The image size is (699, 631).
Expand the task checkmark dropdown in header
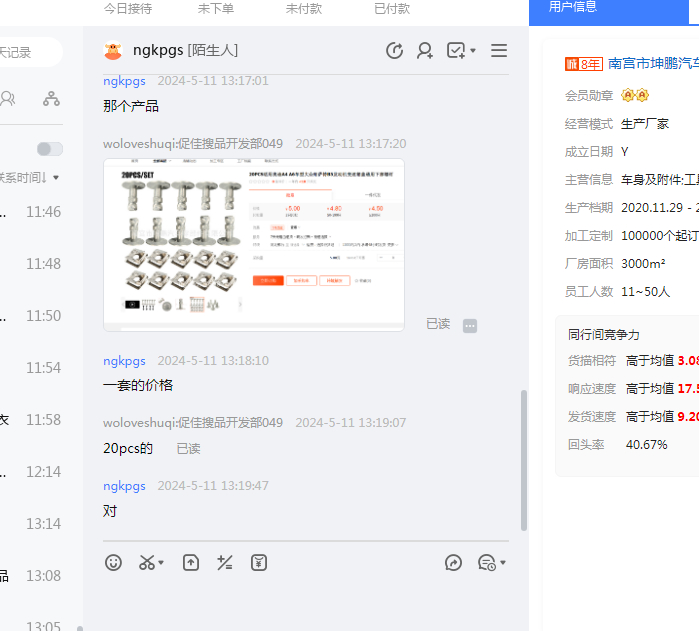(x=473, y=51)
